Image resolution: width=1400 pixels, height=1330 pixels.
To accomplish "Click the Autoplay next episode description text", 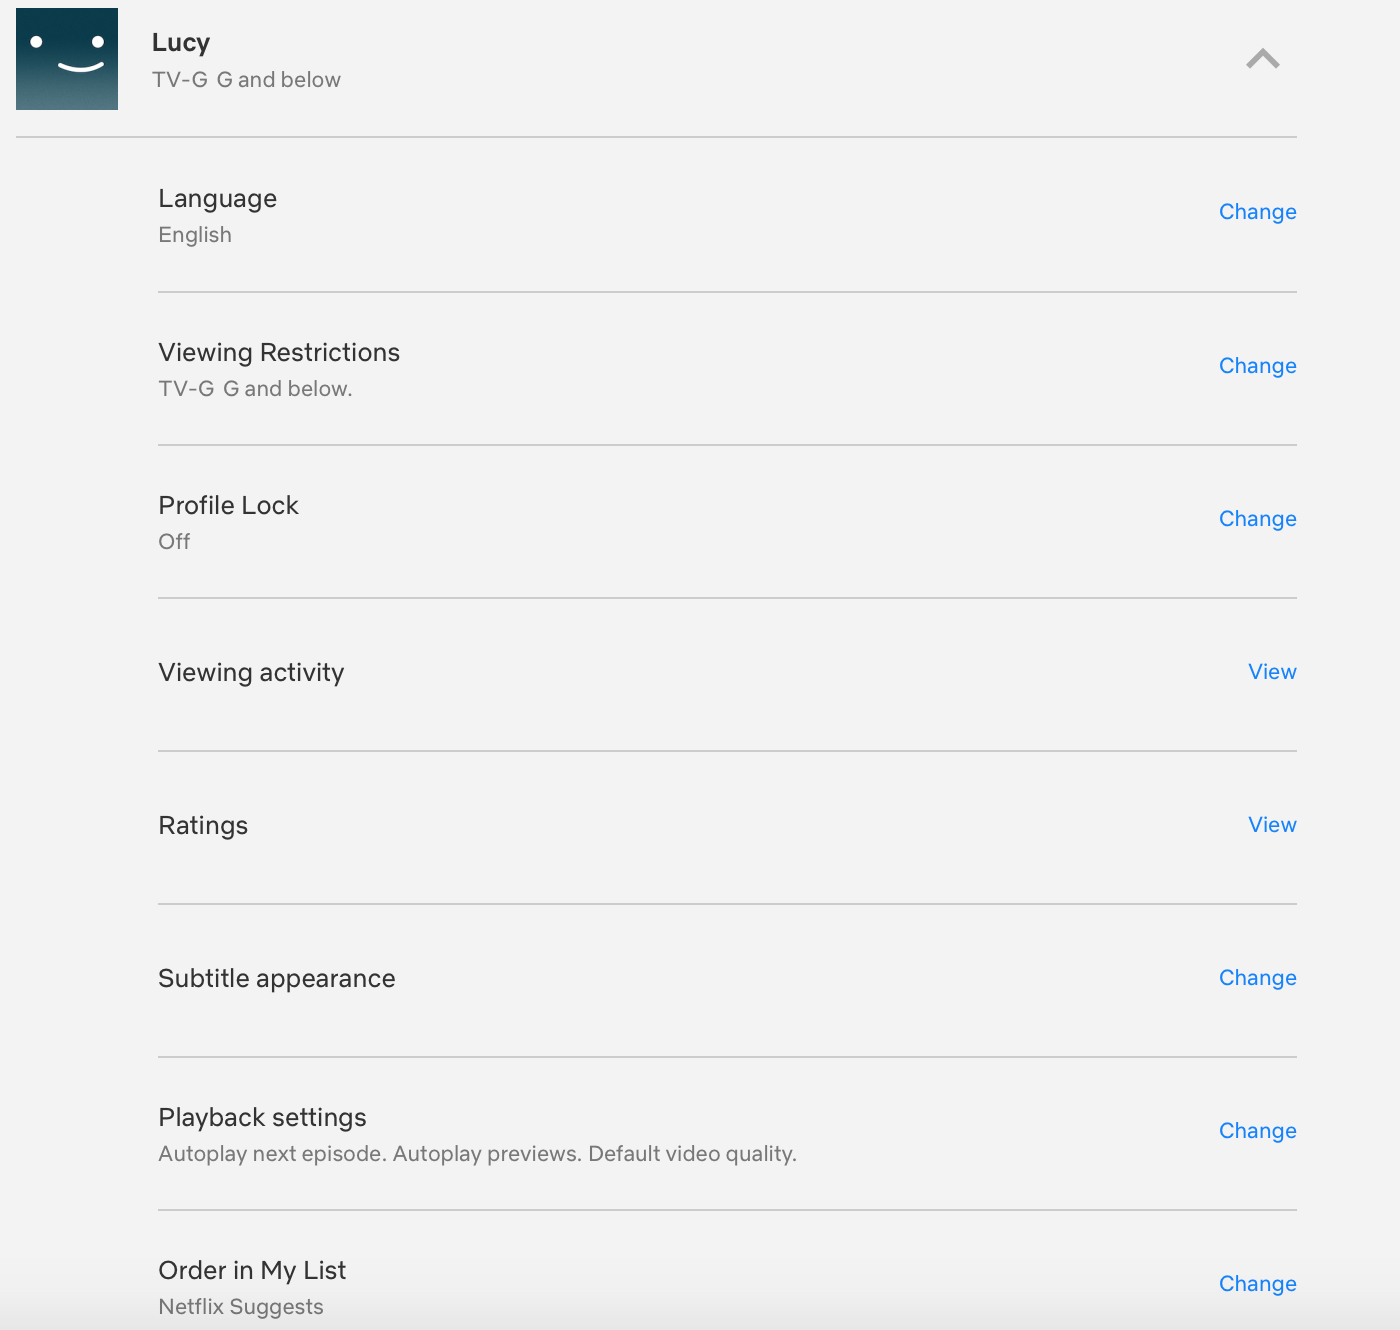I will point(478,1154).
